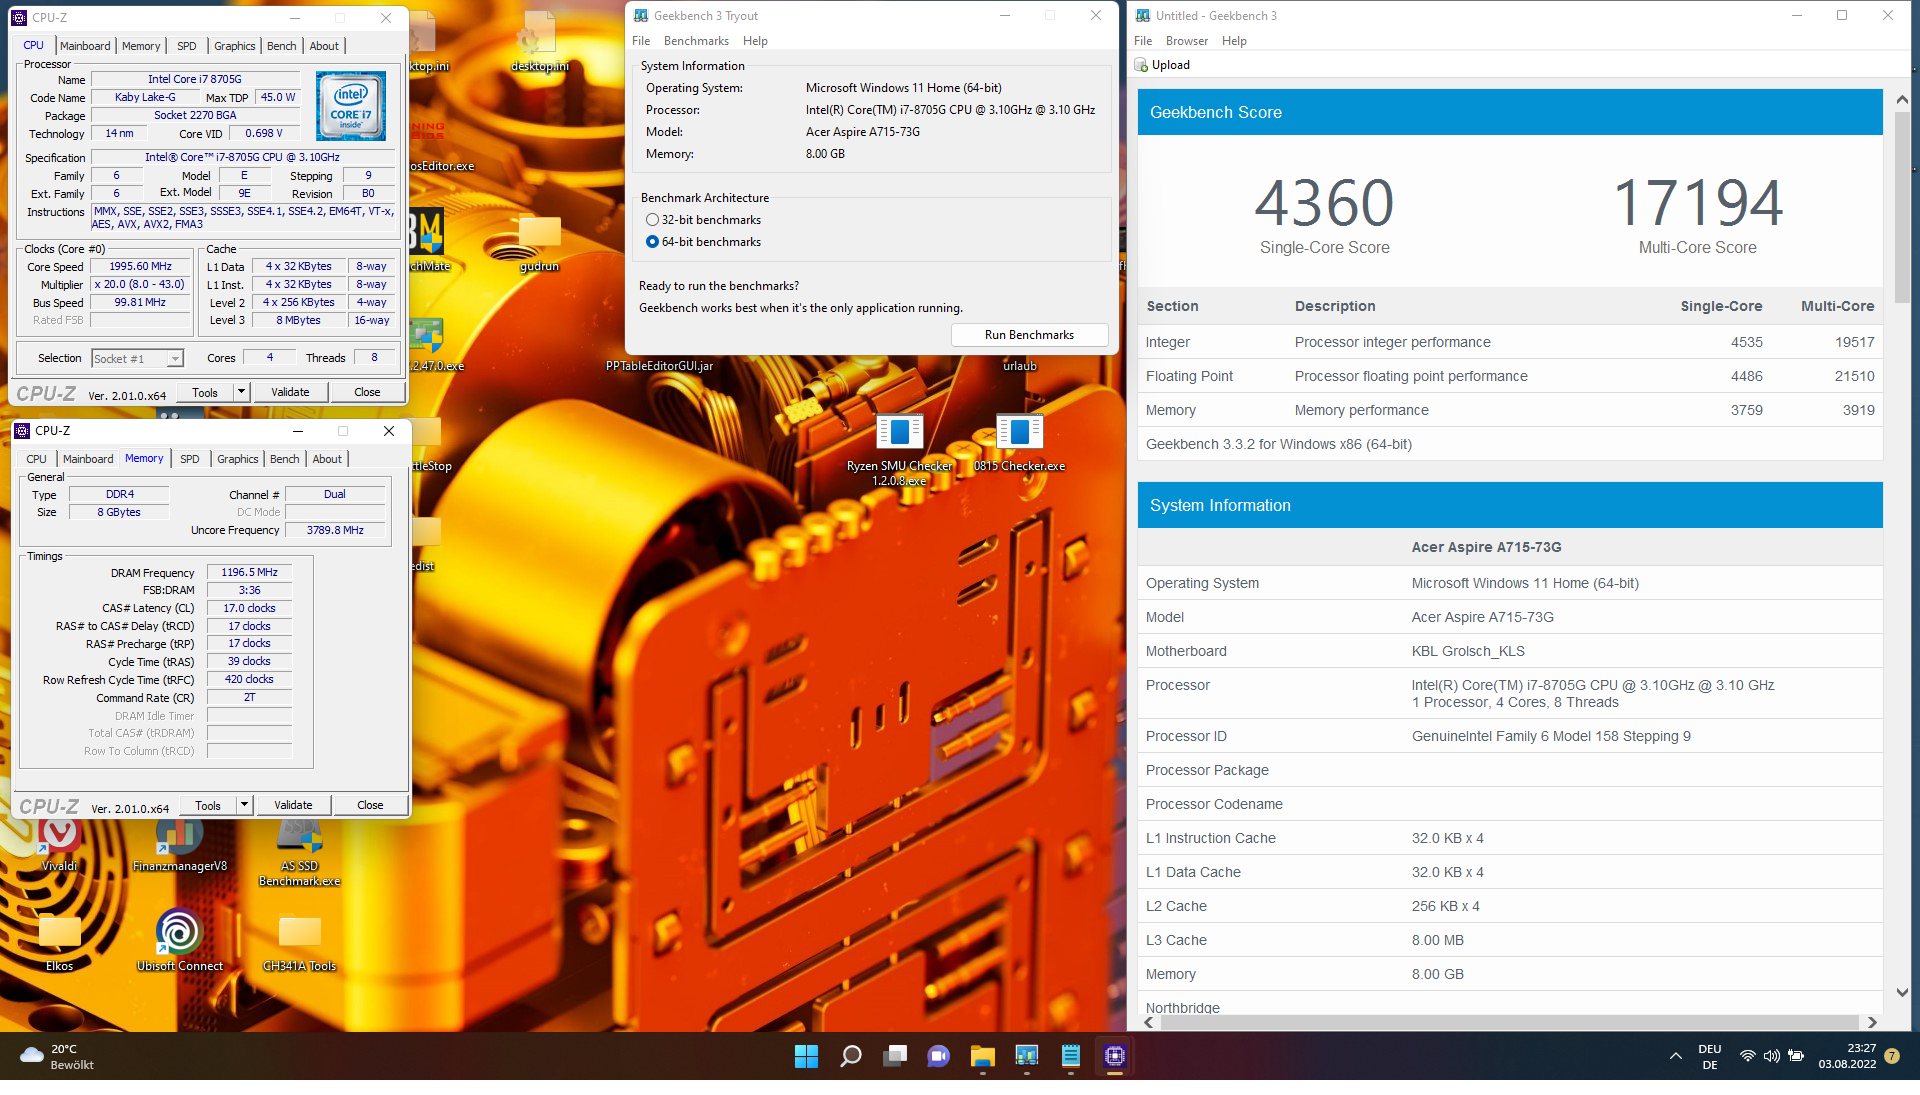Screen dimensions: 1920x1095
Task: Open SPD tab in top CPU-Z window
Action: pos(187,46)
